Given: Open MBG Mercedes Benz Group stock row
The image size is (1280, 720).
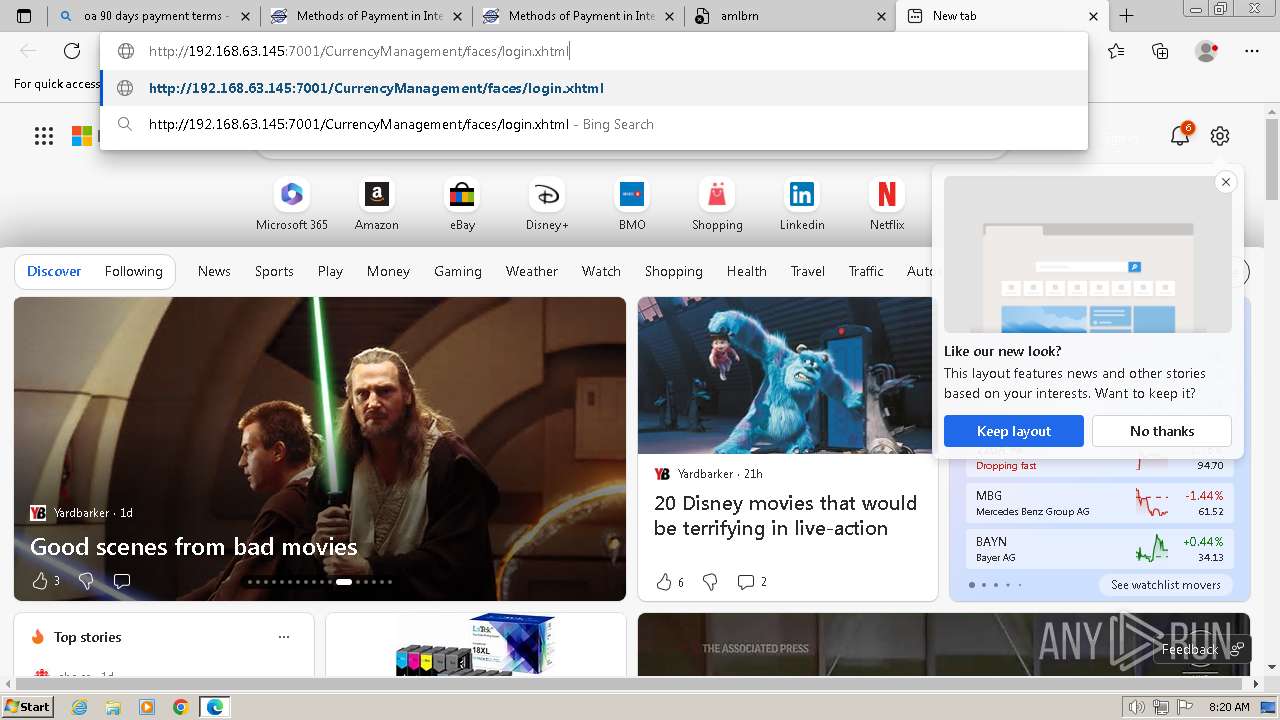Looking at the screenshot, I should 1100,503.
